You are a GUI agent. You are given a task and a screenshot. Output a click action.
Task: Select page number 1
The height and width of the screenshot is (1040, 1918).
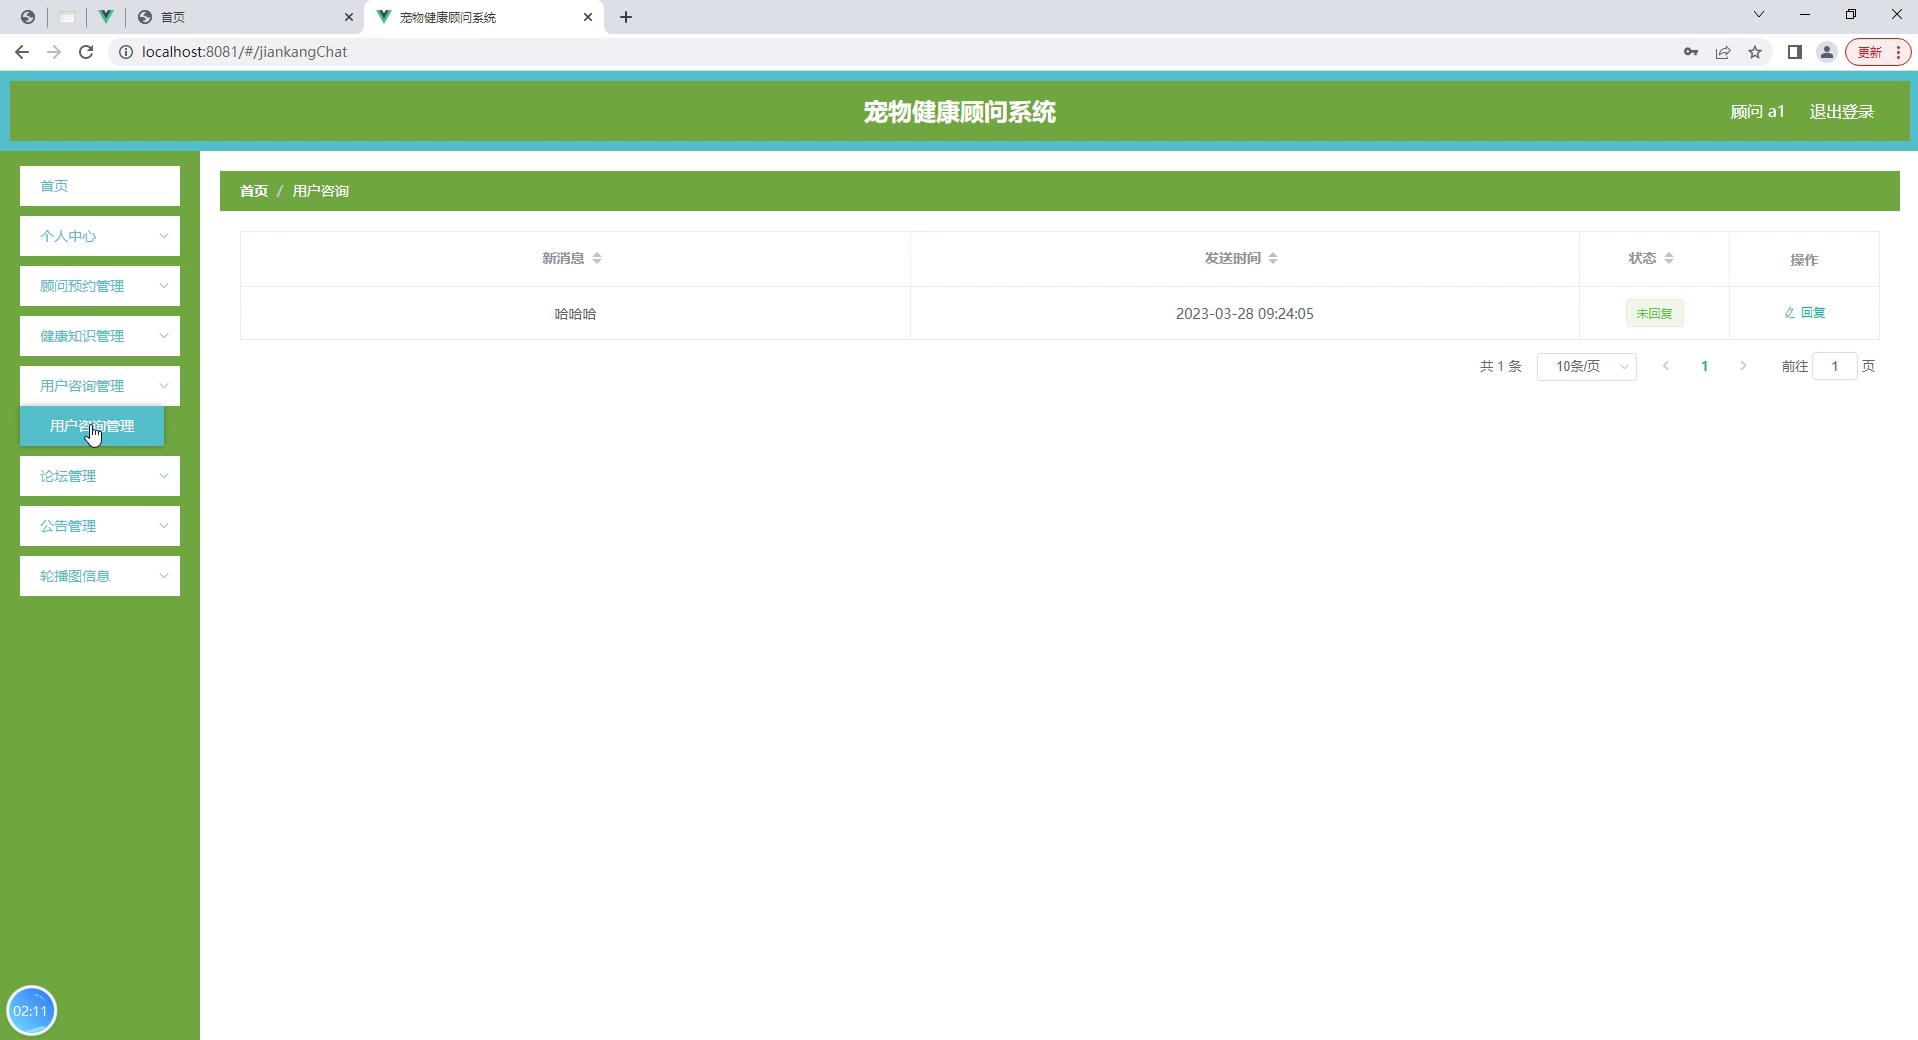click(x=1704, y=366)
